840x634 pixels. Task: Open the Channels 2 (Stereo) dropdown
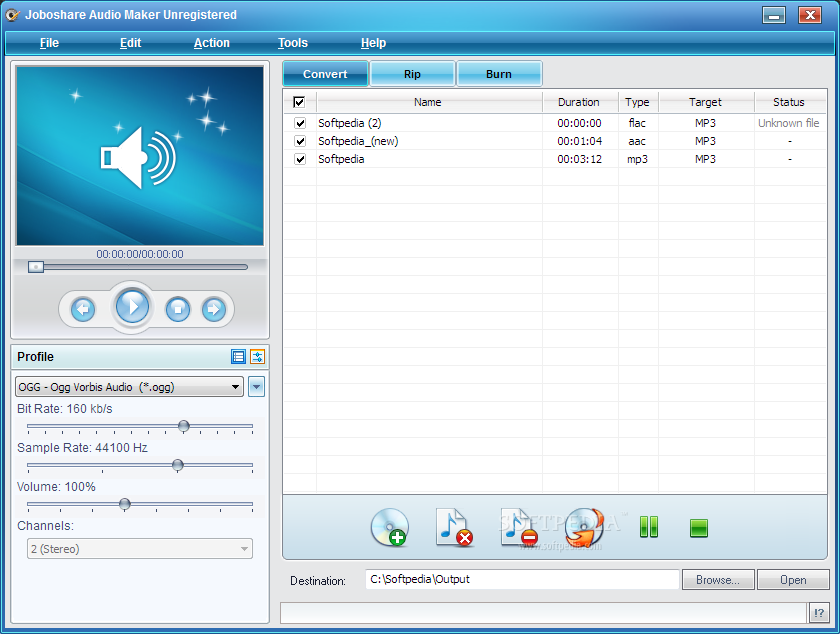140,549
